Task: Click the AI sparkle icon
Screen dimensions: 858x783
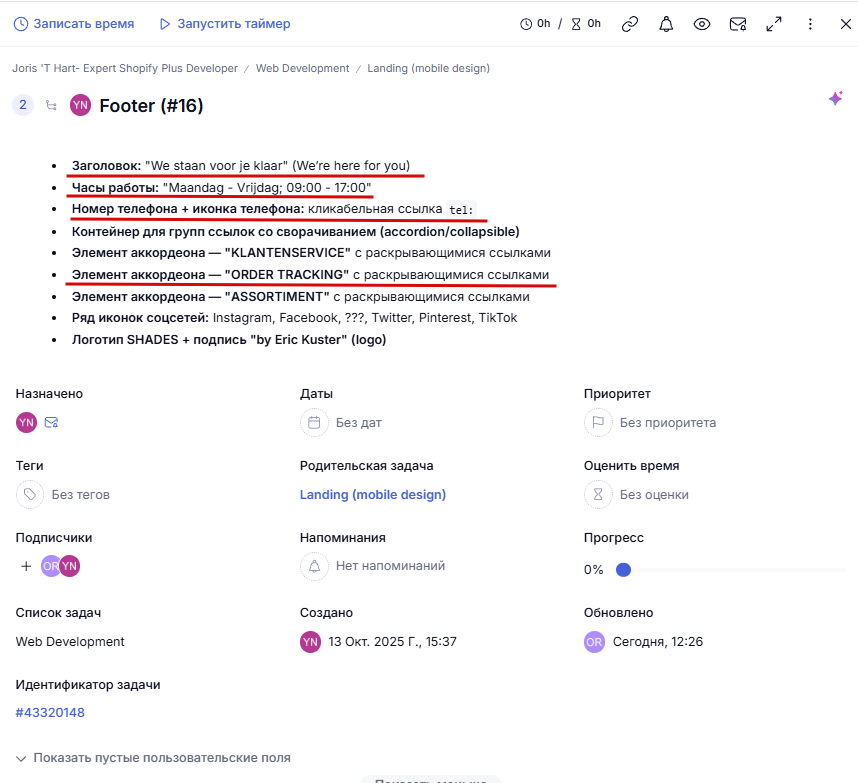Action: point(835,99)
